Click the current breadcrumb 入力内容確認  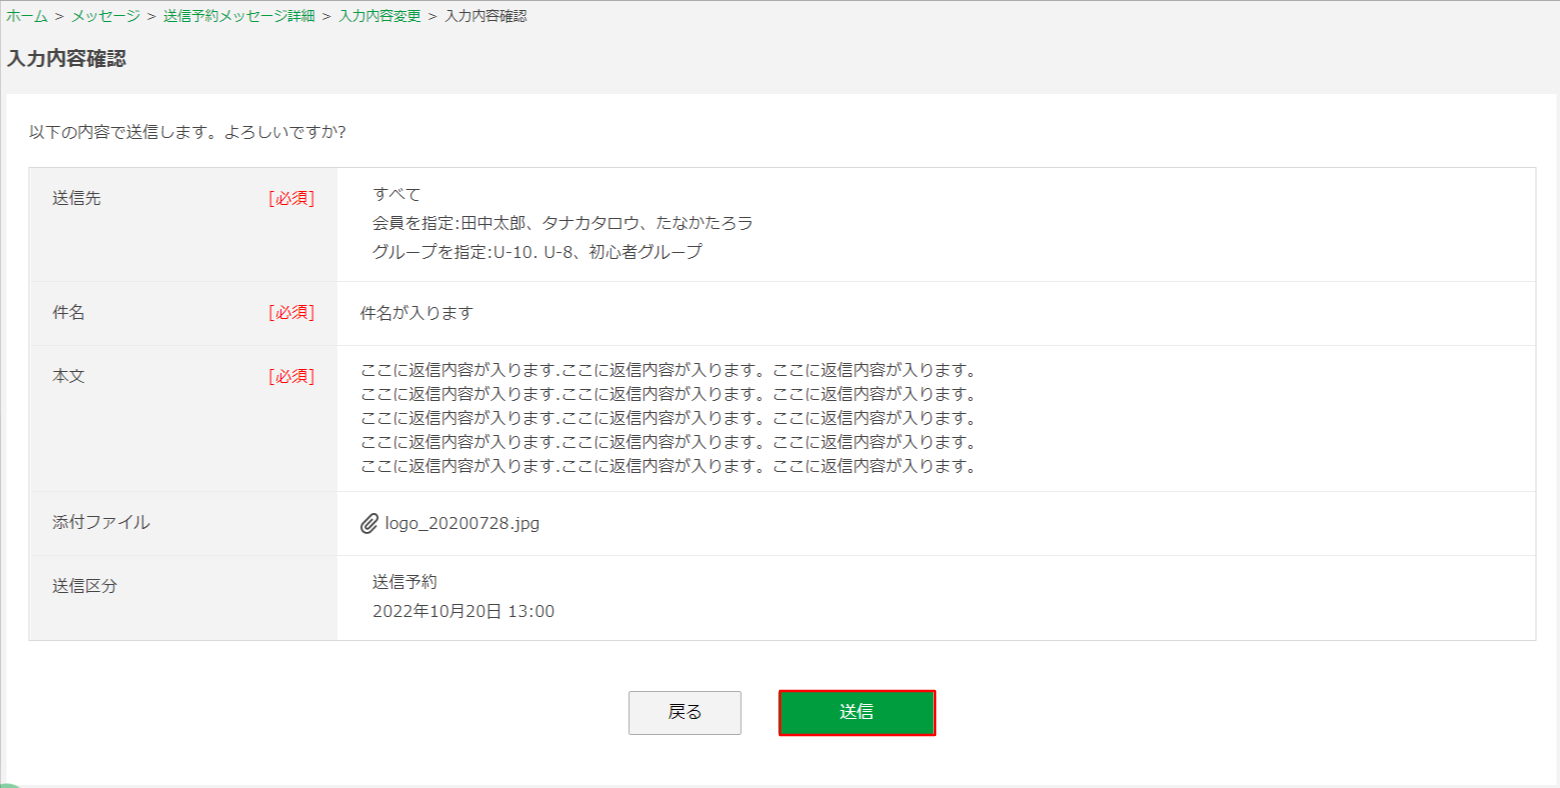pos(486,16)
